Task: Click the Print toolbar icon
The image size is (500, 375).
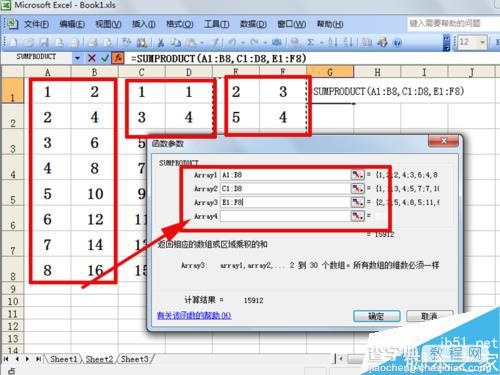Action: [x=93, y=42]
